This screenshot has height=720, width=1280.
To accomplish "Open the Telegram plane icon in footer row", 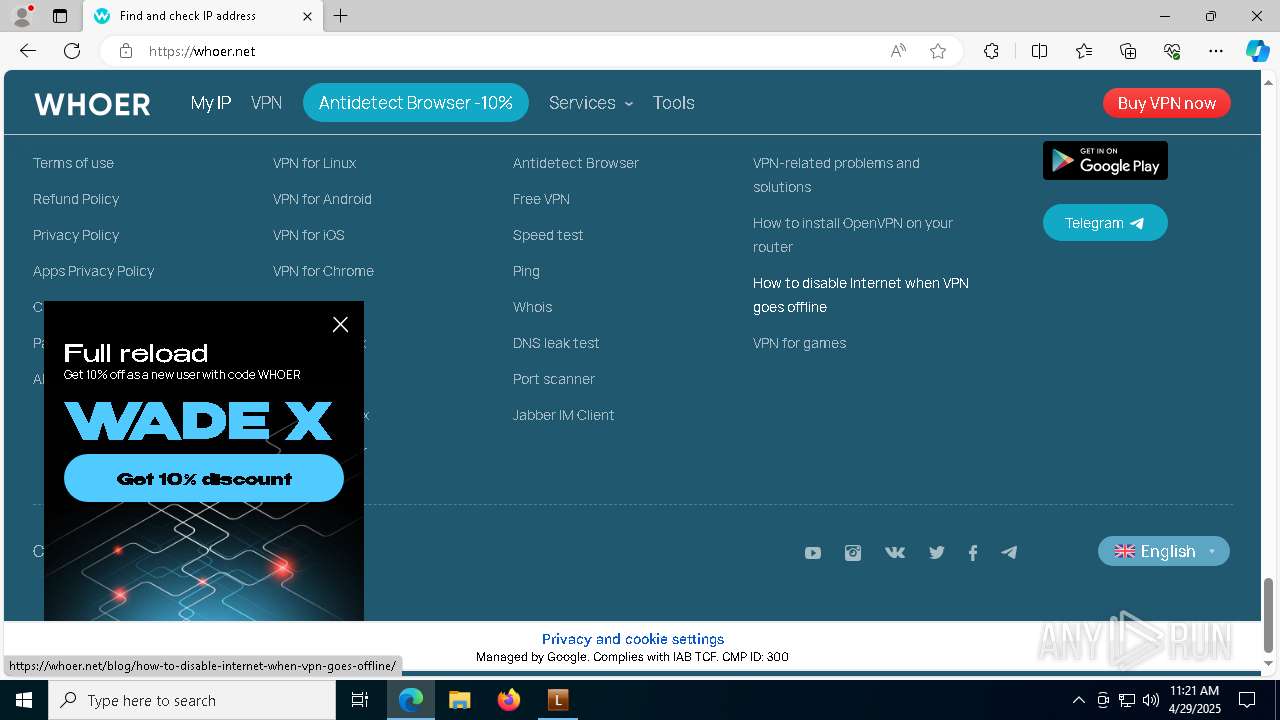I will coord(1009,552).
